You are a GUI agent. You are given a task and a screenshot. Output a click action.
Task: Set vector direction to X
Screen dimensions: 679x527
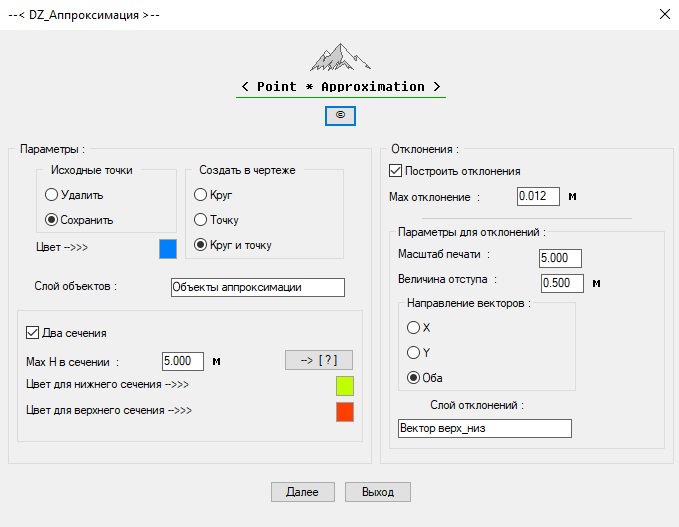click(x=413, y=327)
